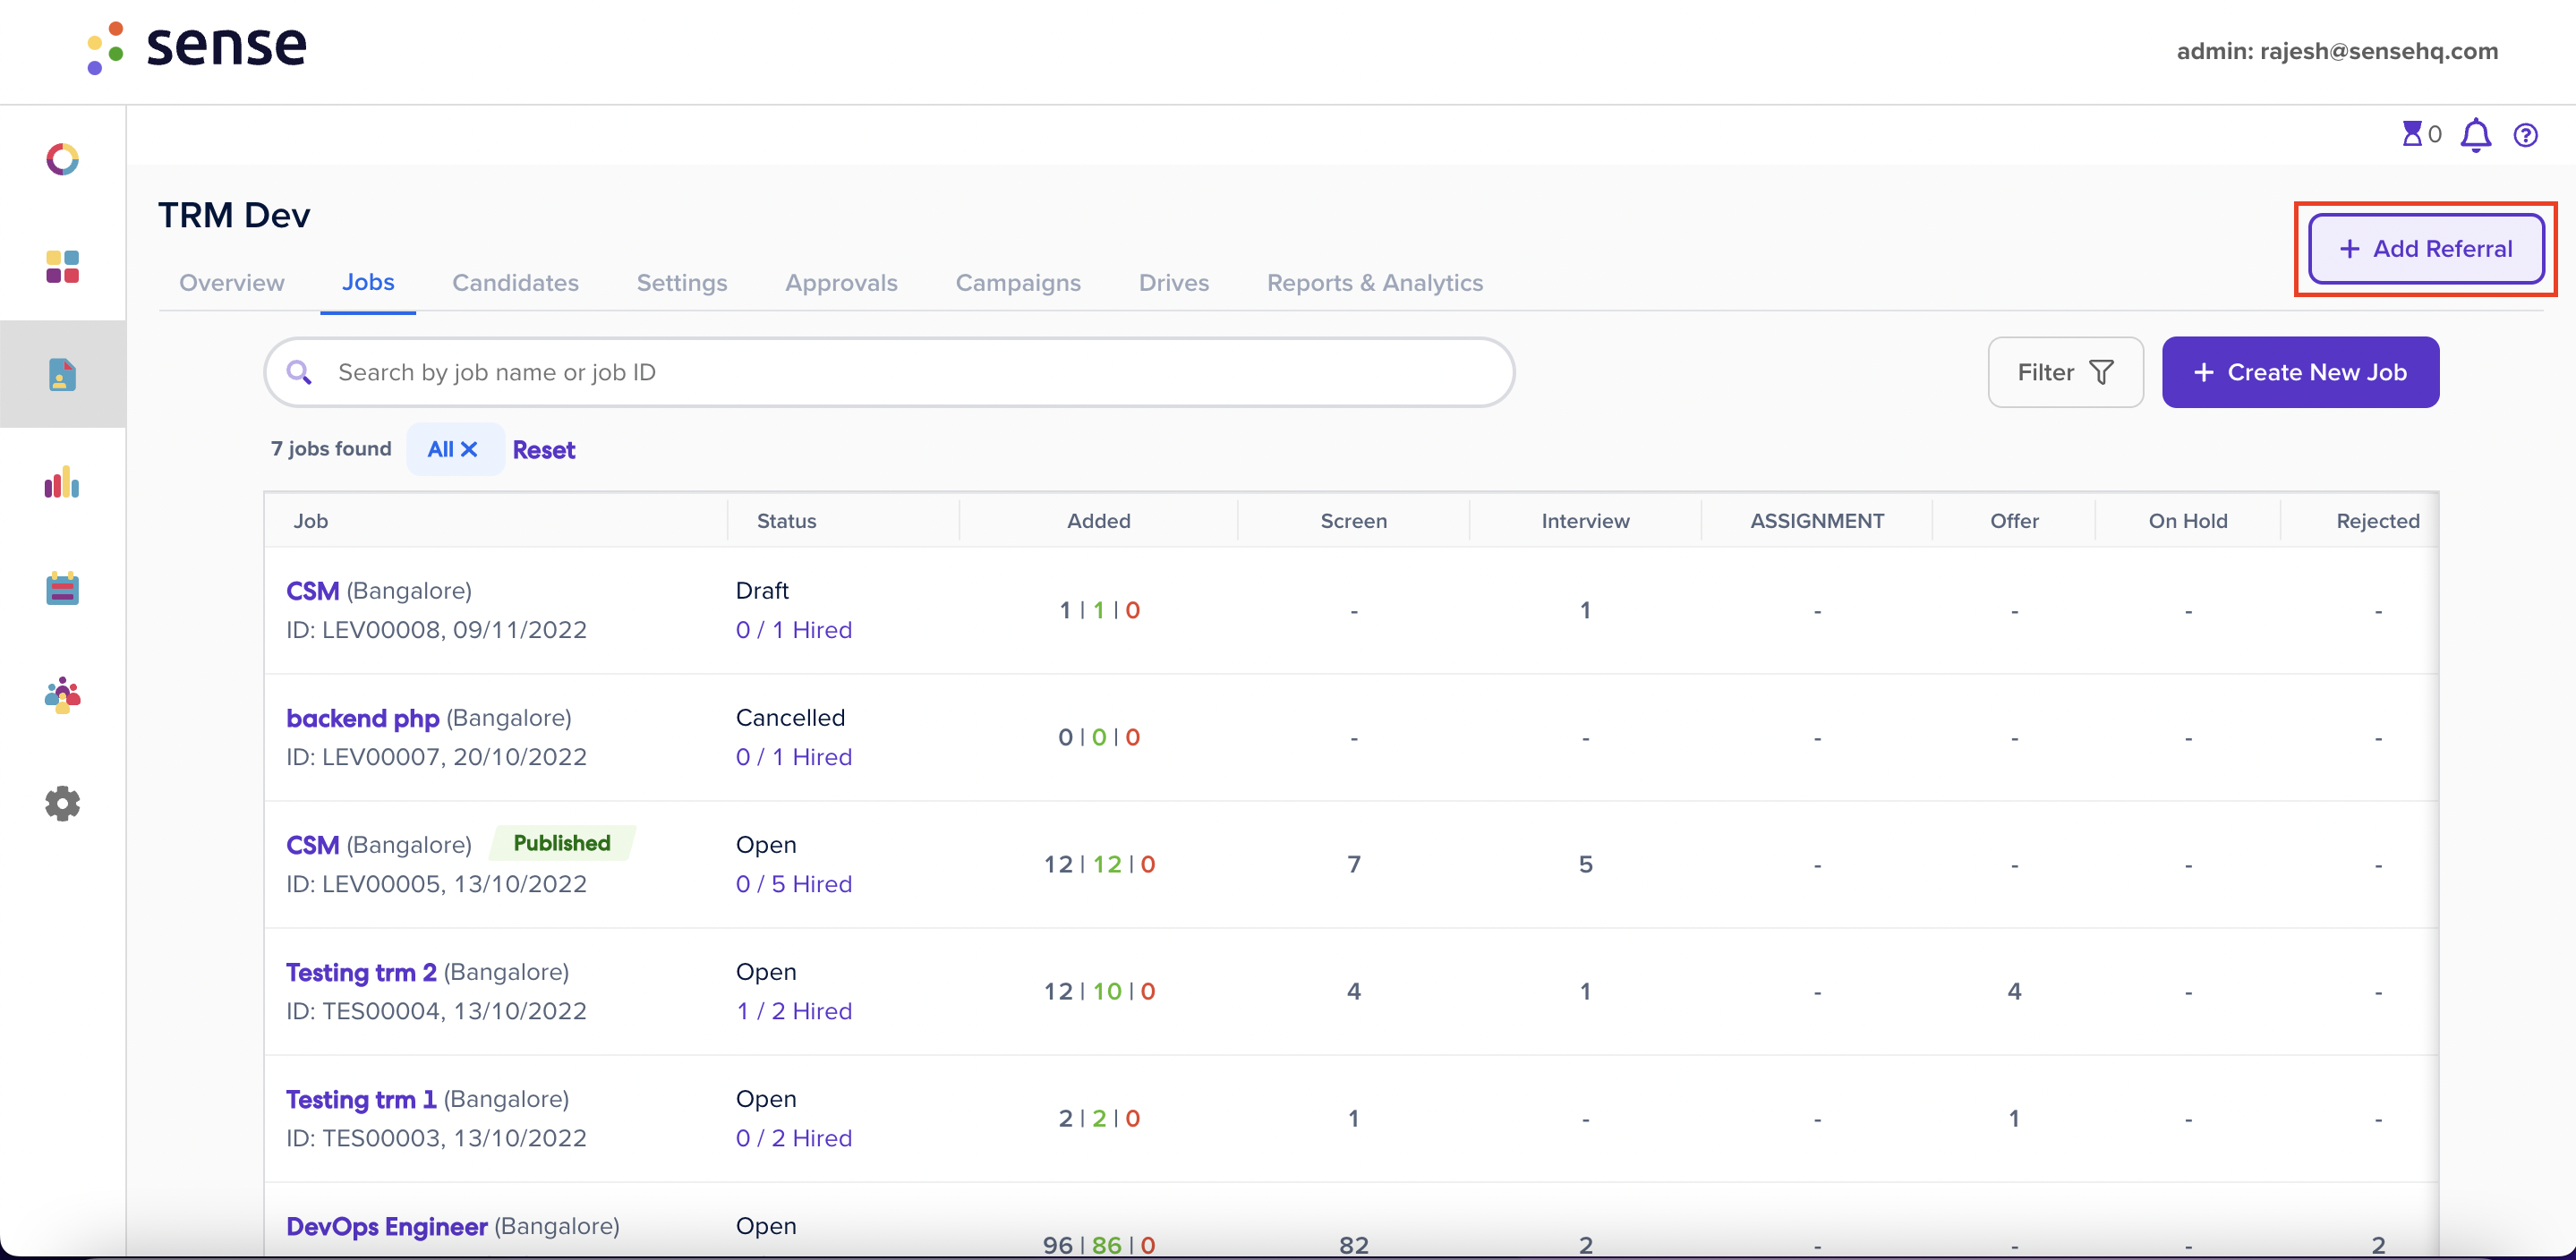Remove the All filter chip
Screen dimensions: 2576x1260
[469, 449]
